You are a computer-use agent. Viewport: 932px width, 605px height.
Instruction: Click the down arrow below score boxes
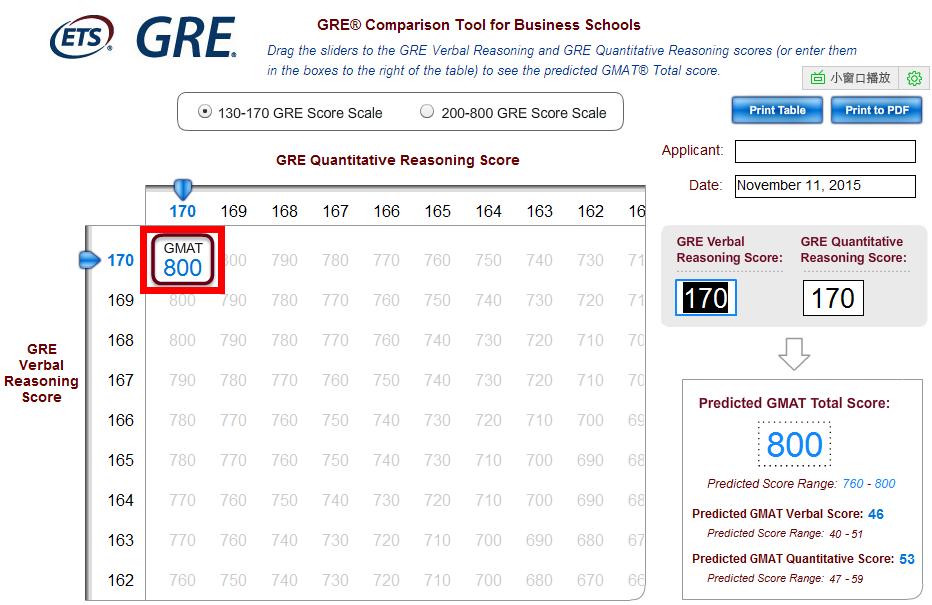(794, 353)
